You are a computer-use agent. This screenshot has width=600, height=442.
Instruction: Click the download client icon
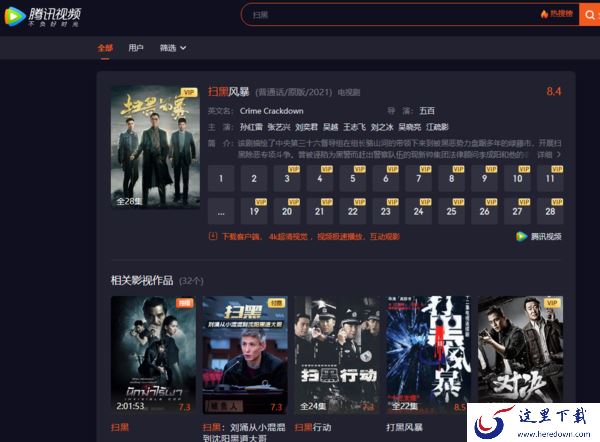[x=213, y=236]
